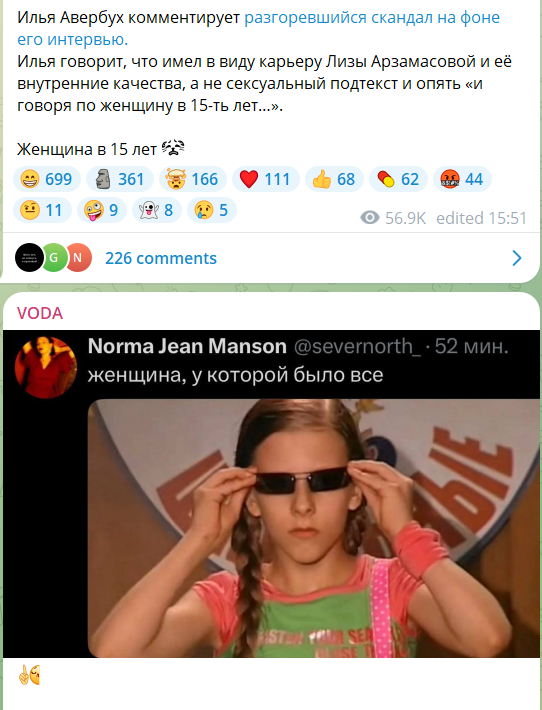The height and width of the screenshot is (710, 542).
Task: Click the ghost reaction showing 8
Action: point(157,210)
